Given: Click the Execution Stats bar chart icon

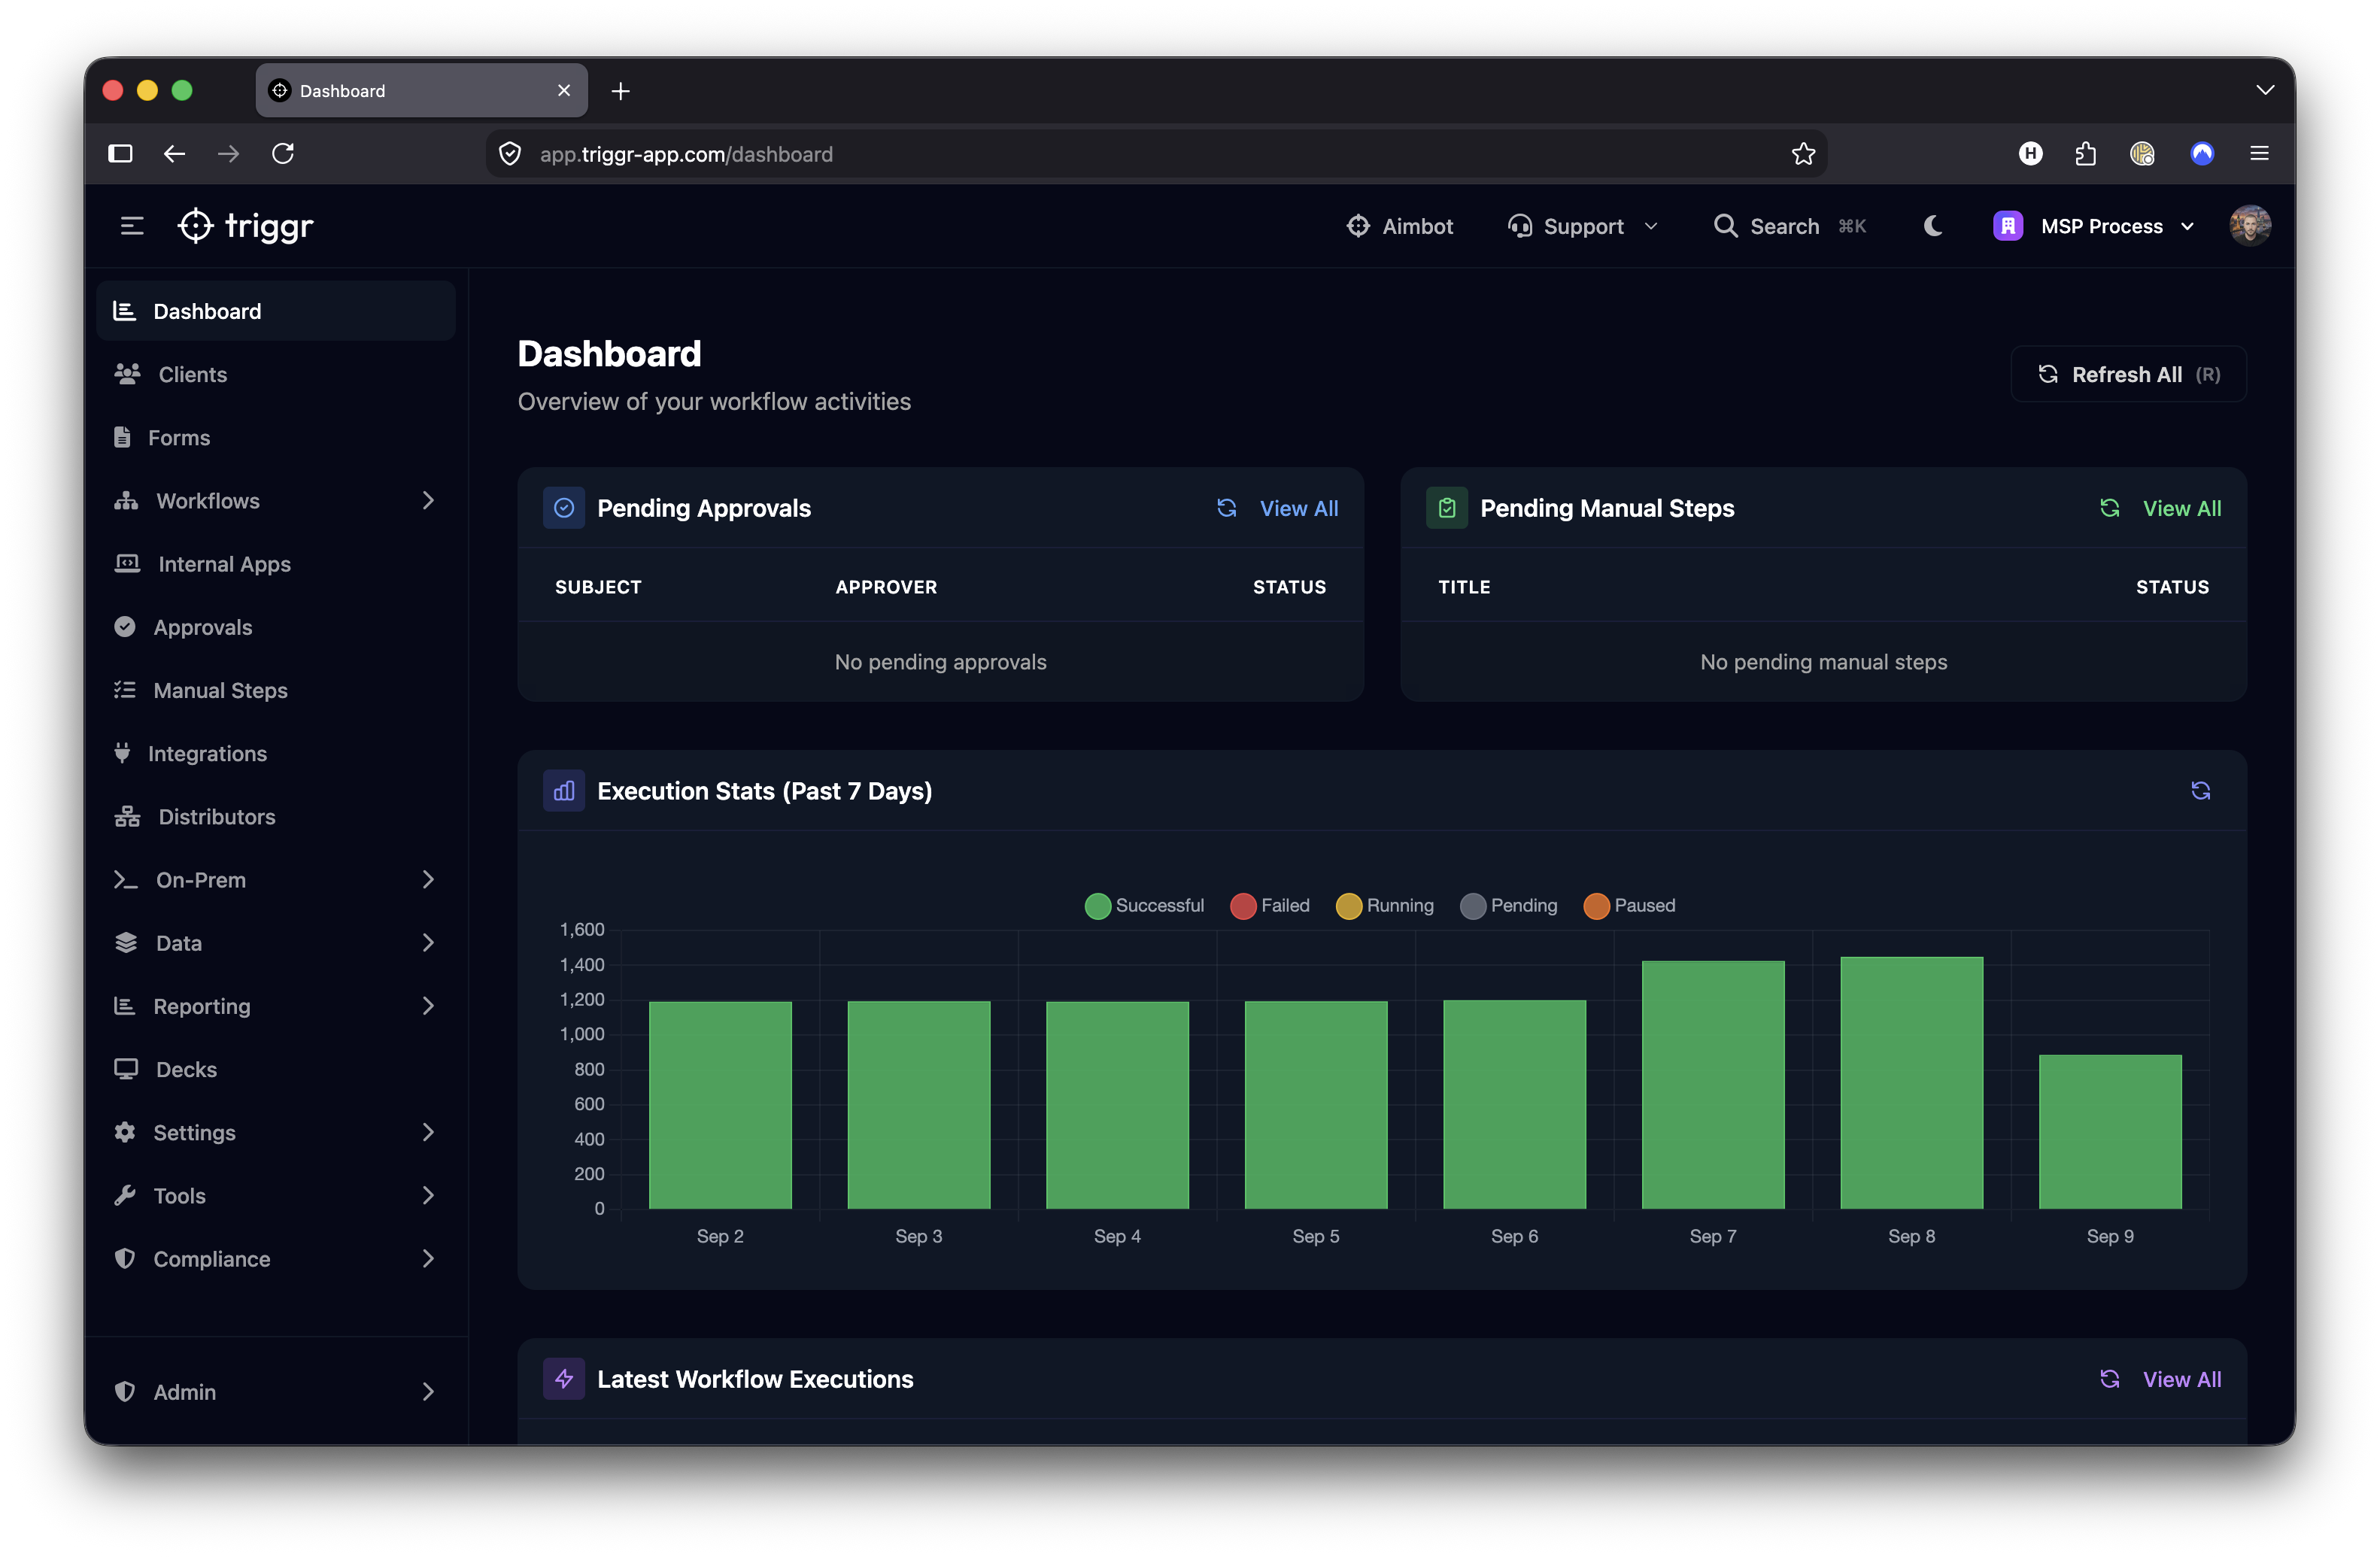Looking at the screenshot, I should pyautogui.click(x=564, y=791).
